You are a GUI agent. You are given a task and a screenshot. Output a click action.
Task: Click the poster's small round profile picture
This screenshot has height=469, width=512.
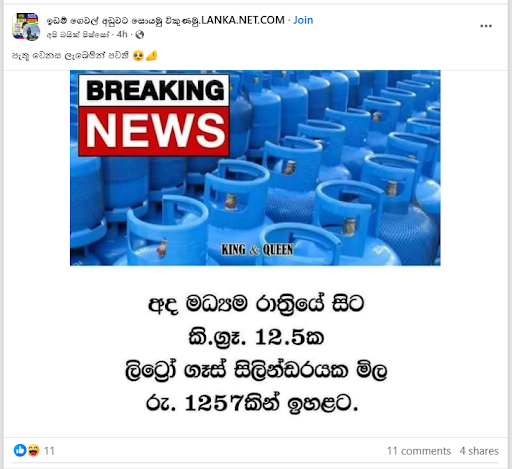32,32
